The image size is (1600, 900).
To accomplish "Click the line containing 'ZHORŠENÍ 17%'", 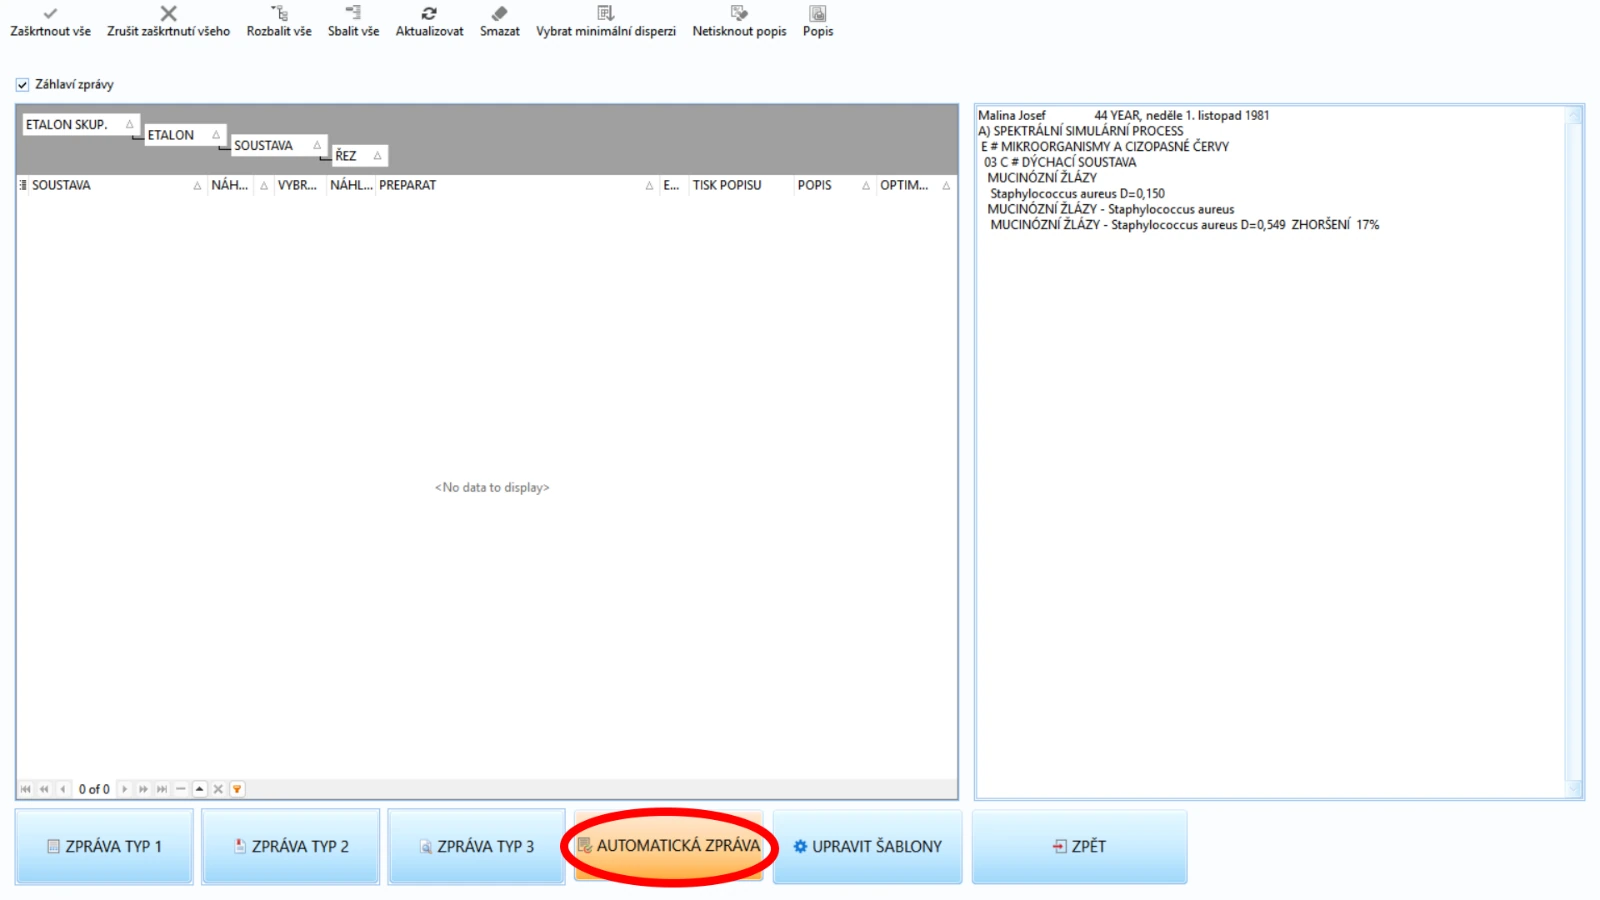I will (x=1185, y=225).
